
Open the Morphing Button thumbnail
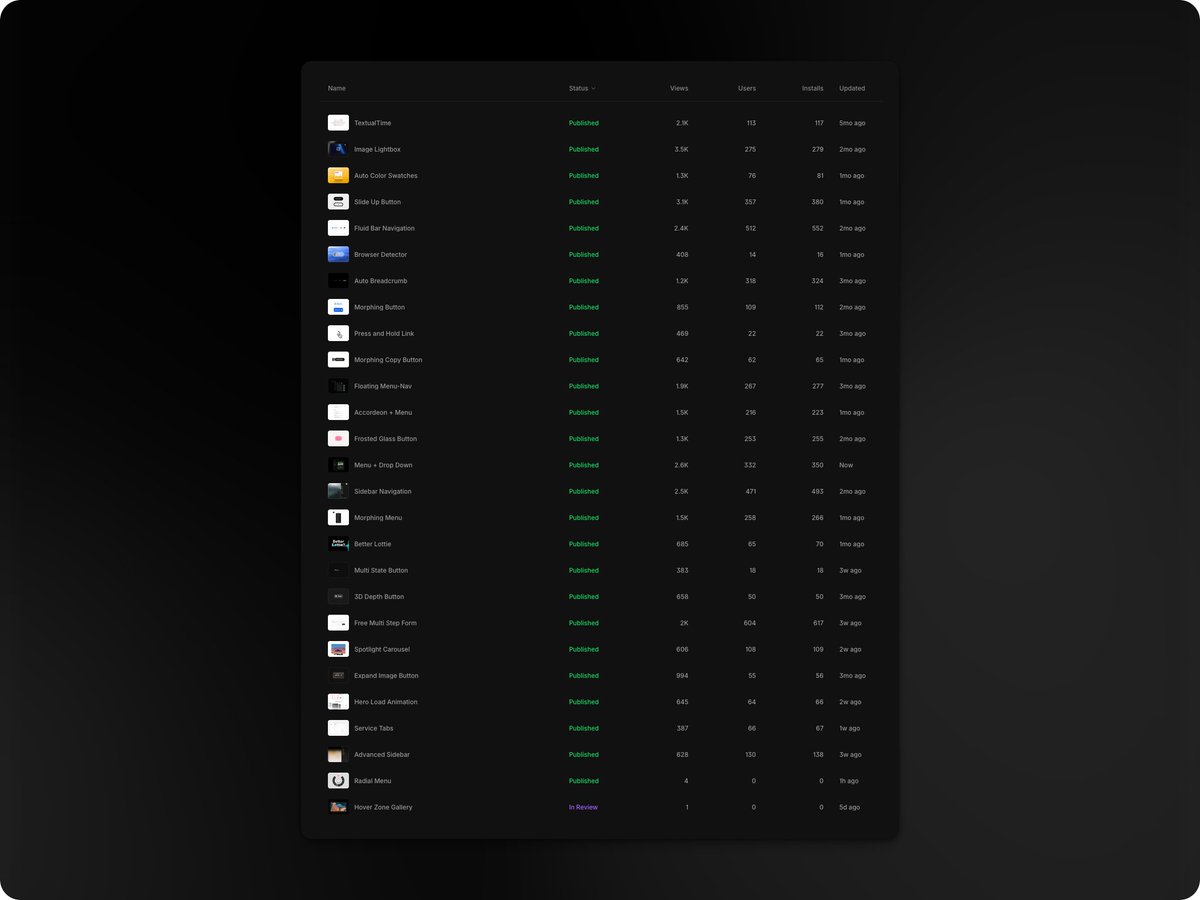(x=338, y=307)
